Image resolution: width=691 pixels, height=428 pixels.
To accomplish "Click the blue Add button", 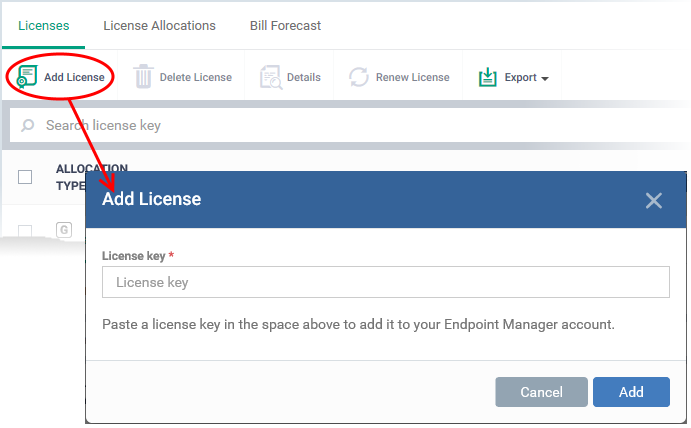I will pyautogui.click(x=631, y=392).
